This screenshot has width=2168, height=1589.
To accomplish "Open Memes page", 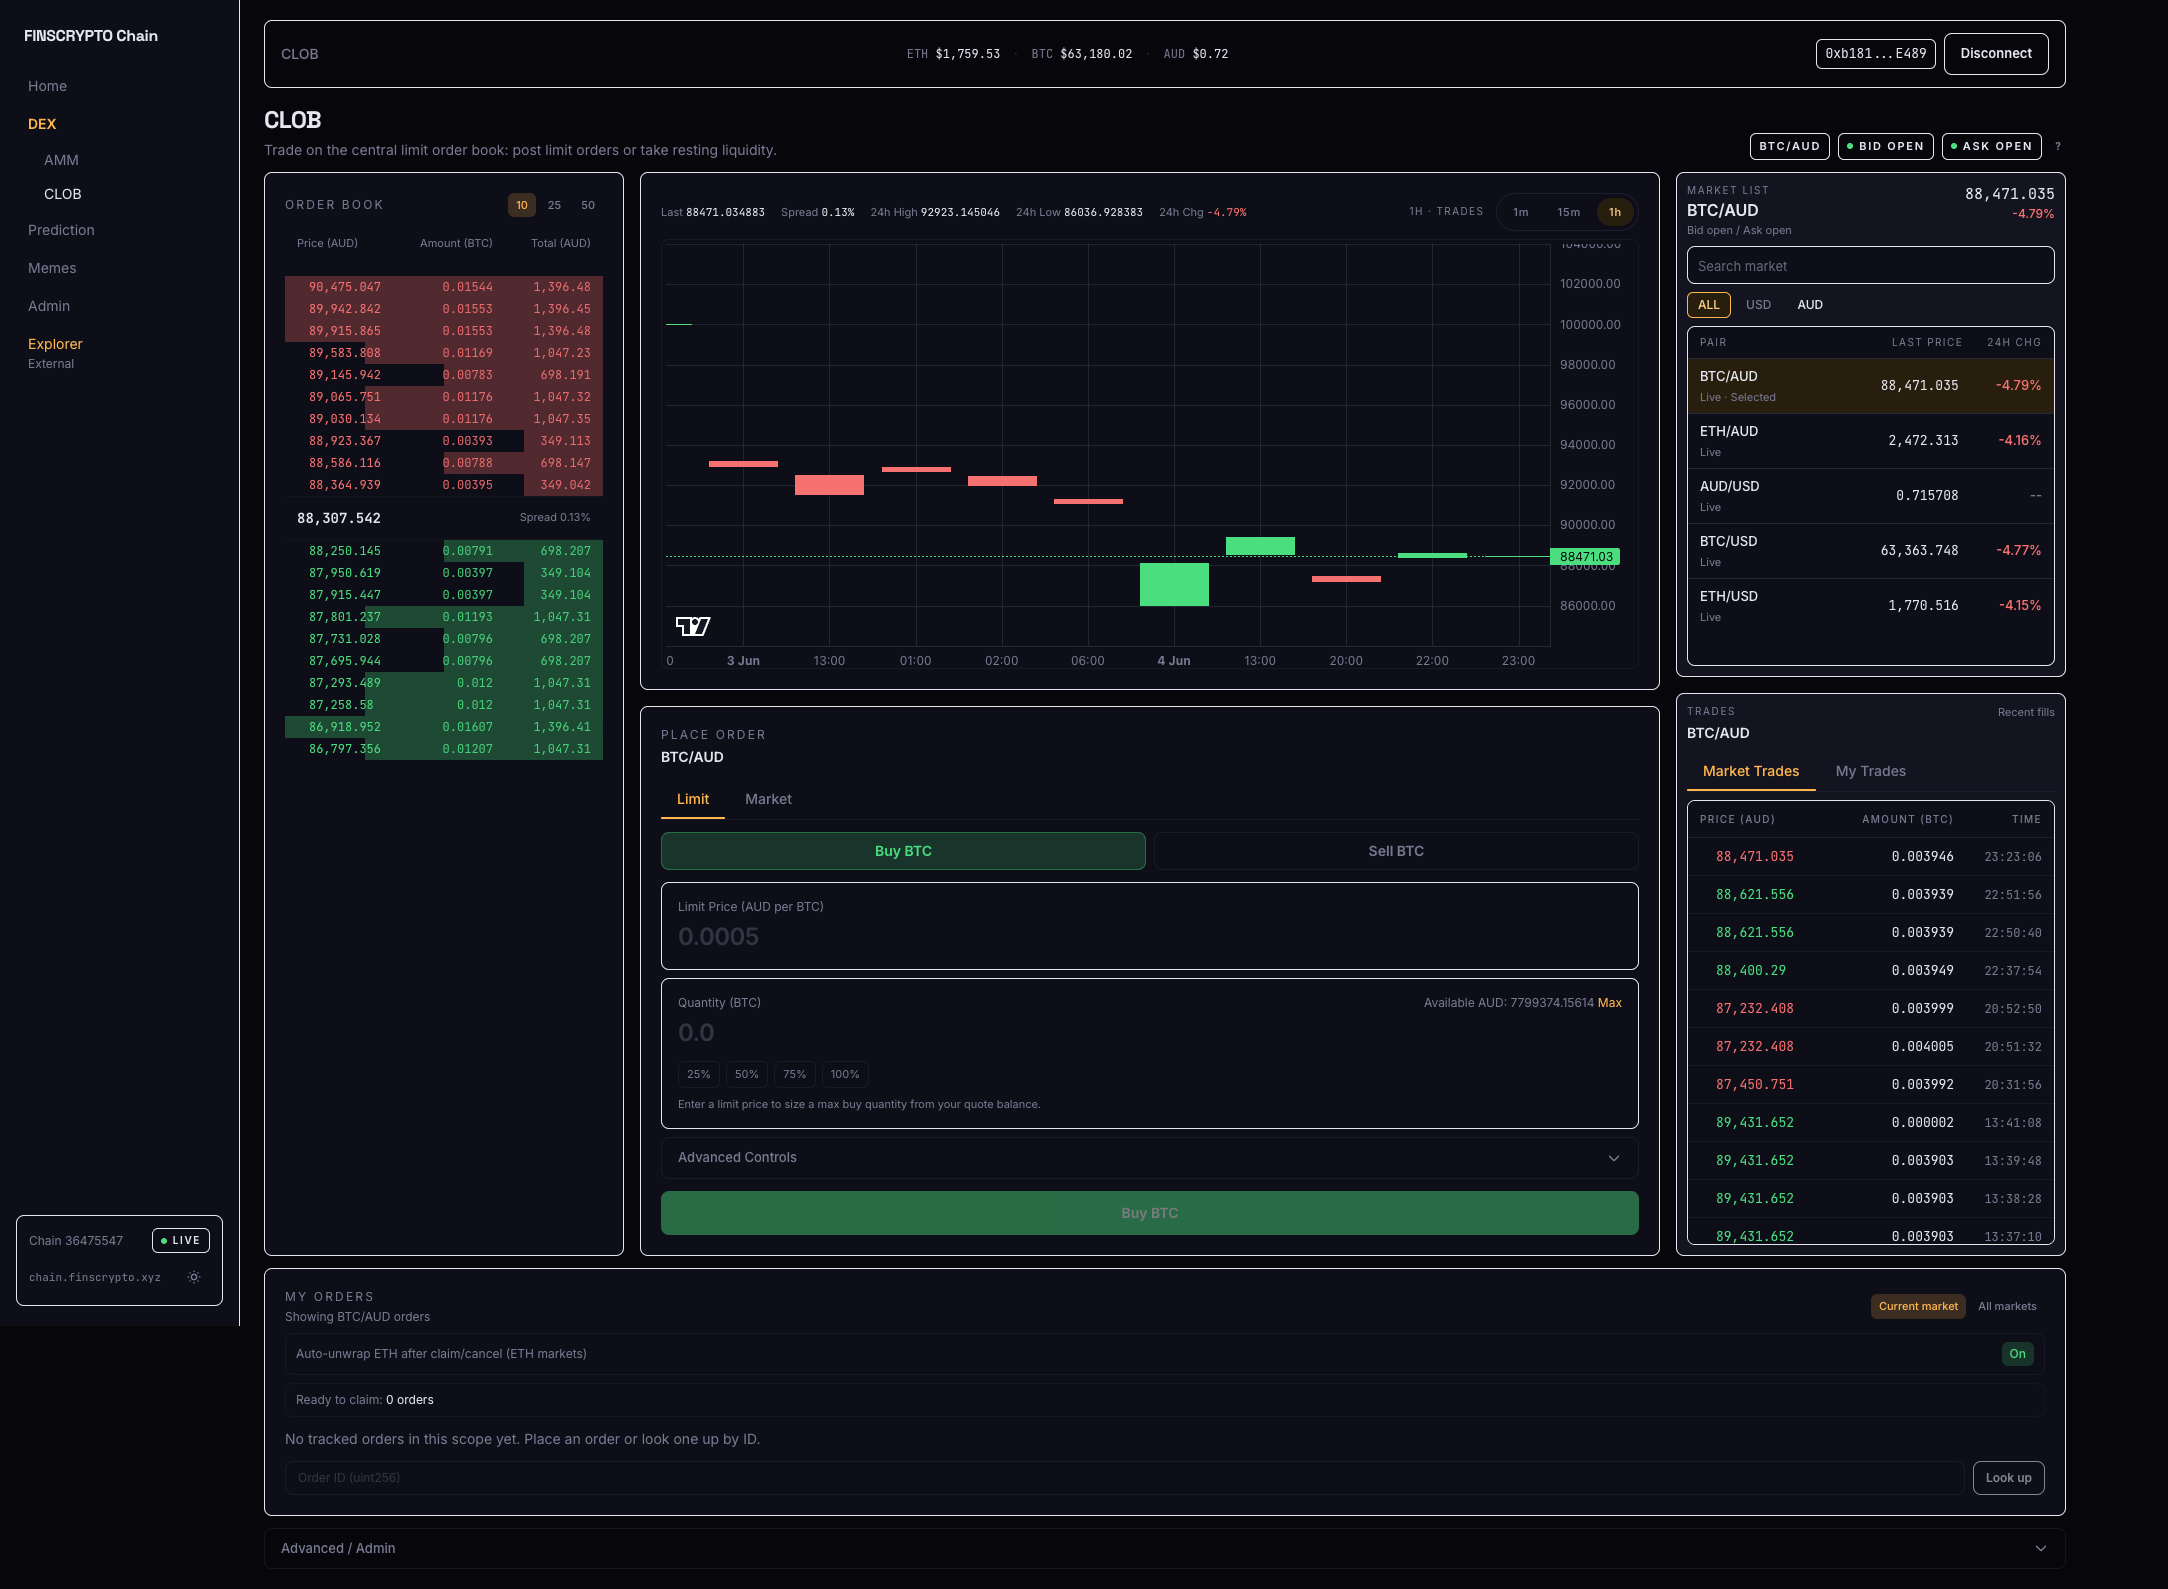I will click(x=52, y=268).
